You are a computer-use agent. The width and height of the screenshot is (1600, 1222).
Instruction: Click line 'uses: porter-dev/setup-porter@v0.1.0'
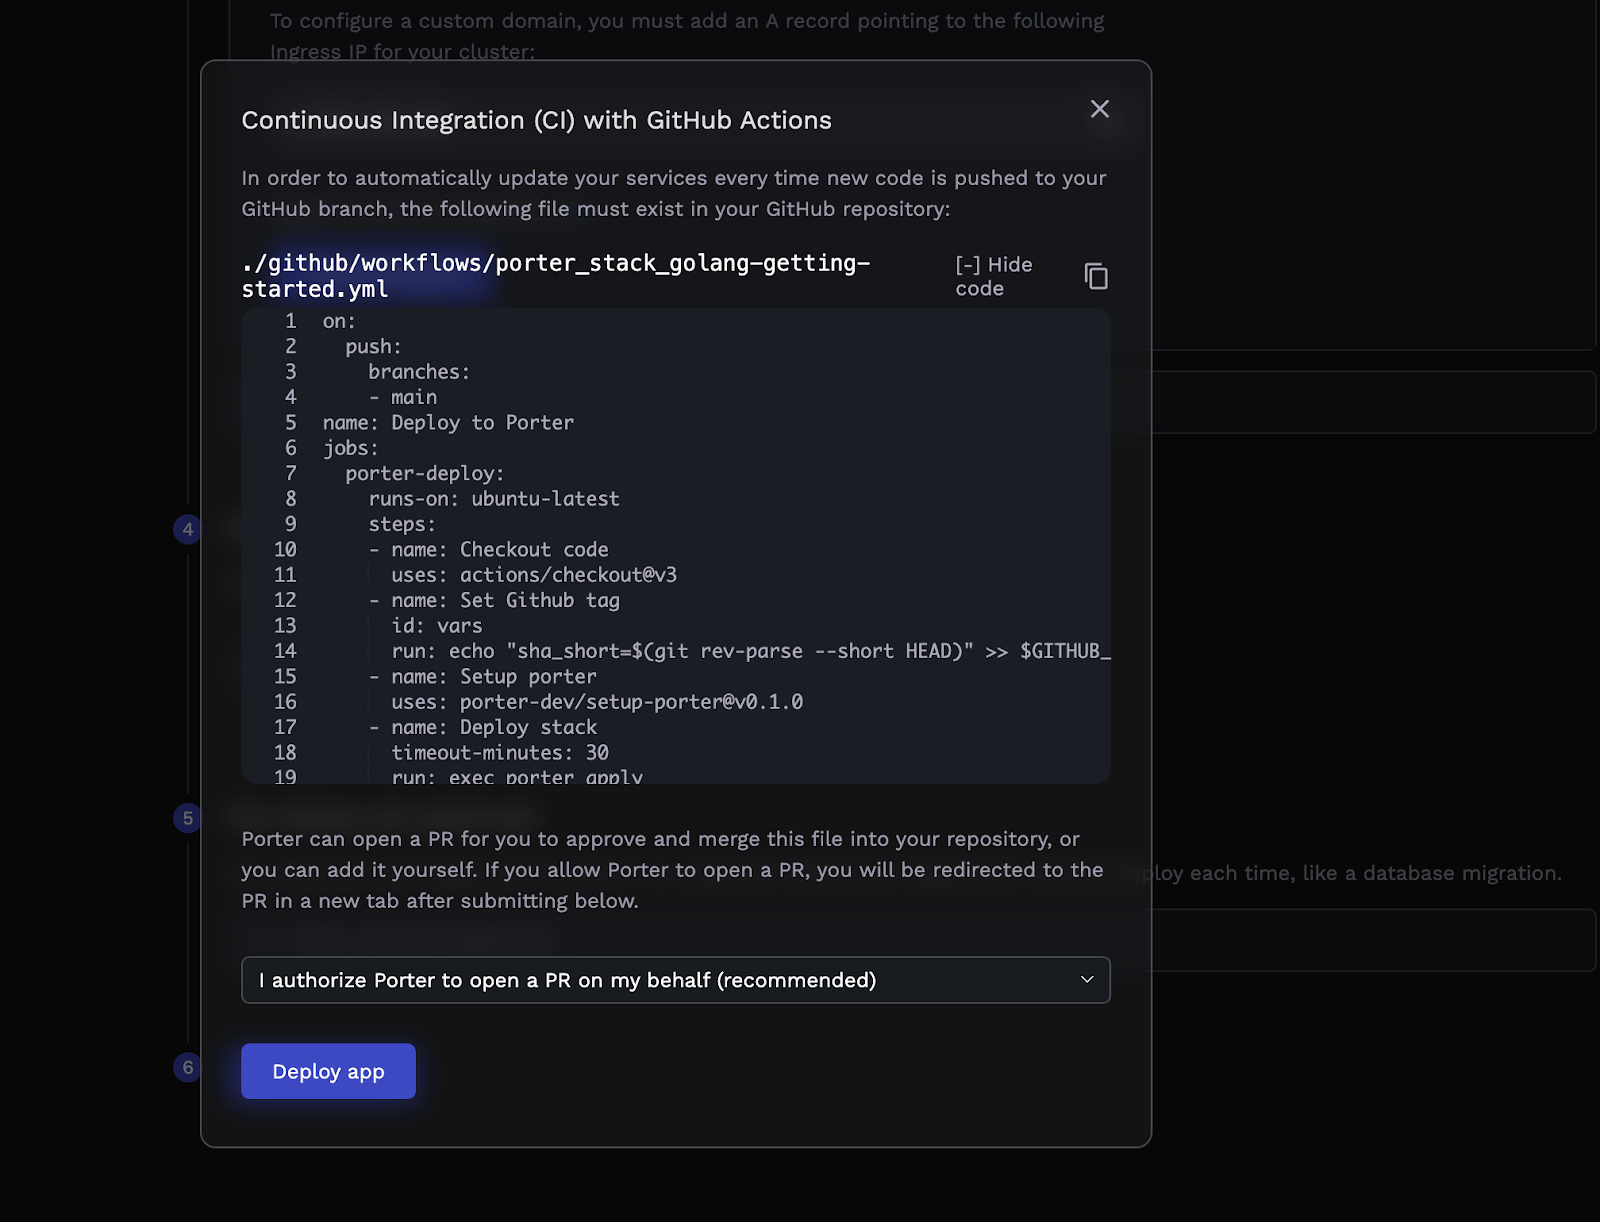[x=597, y=702]
